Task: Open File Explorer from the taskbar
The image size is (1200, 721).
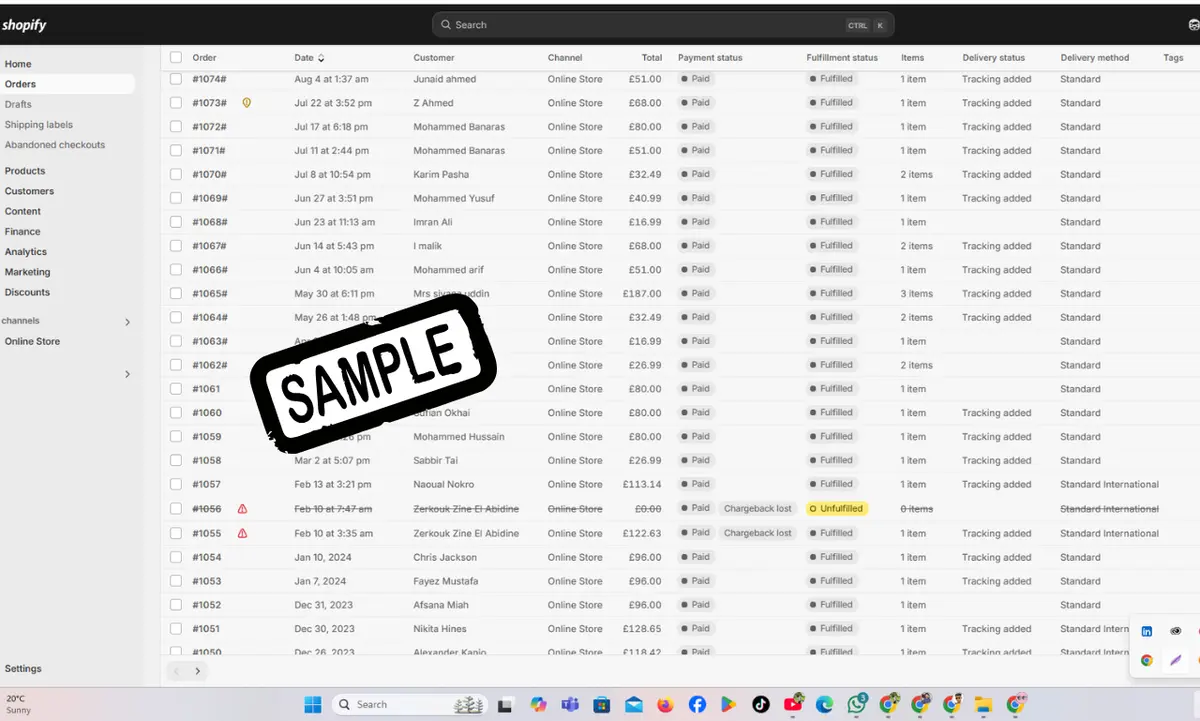Action: point(983,704)
